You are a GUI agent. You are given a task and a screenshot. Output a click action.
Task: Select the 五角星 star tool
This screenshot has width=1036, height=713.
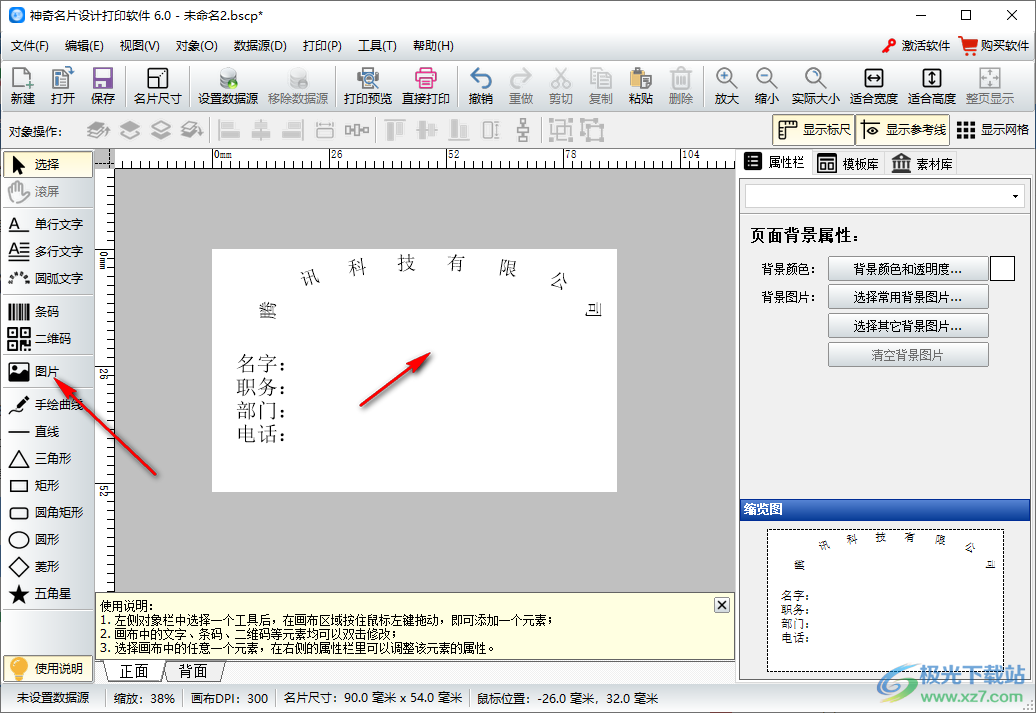[48, 594]
